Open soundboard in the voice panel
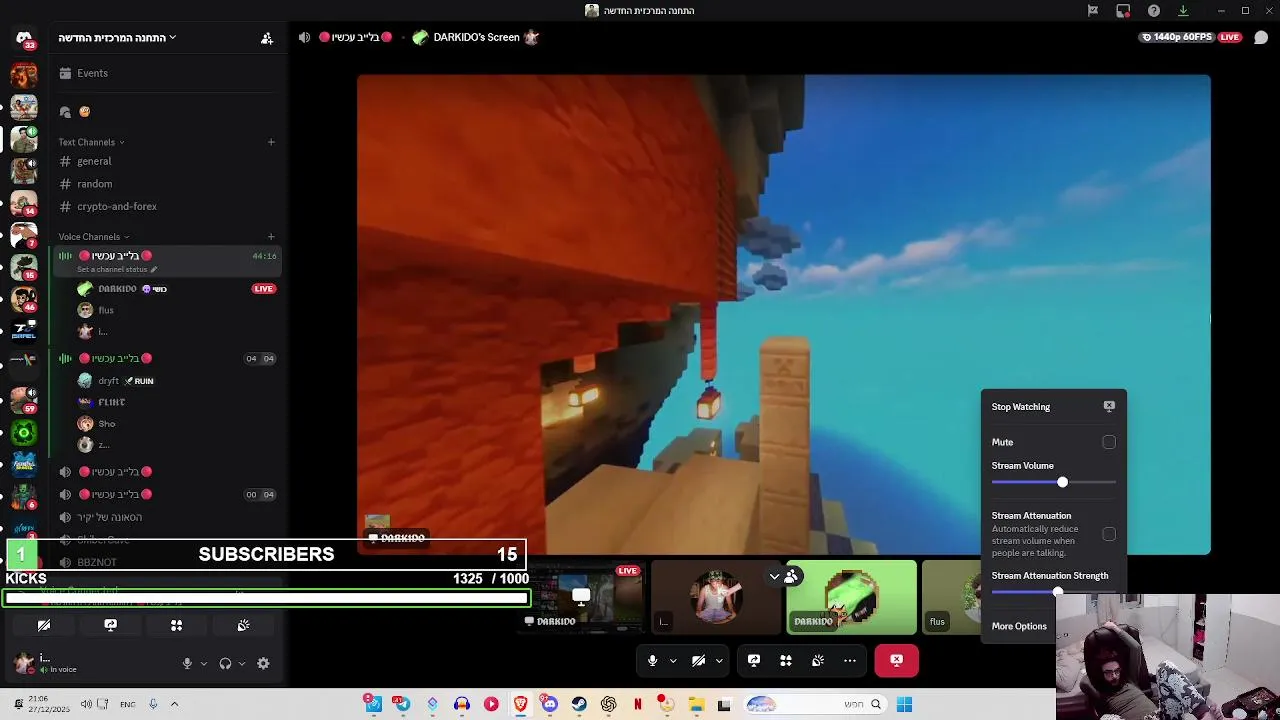 click(243, 625)
